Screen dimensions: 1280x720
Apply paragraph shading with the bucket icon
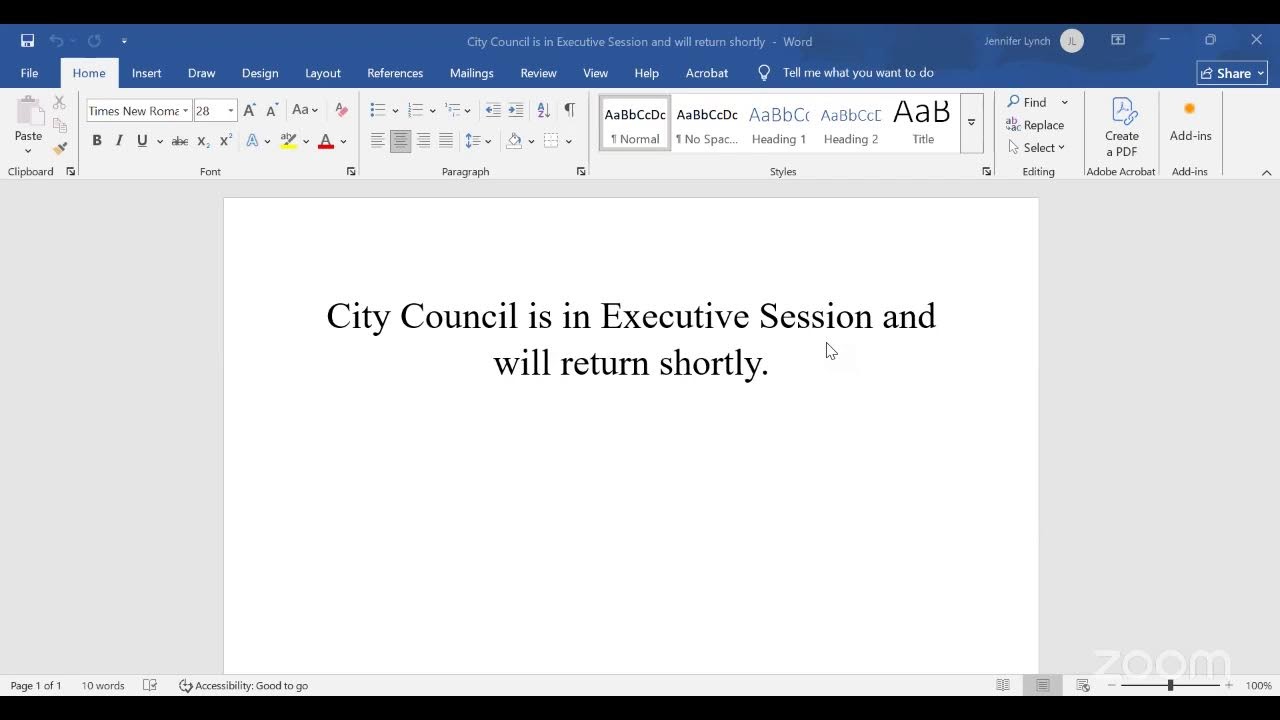click(514, 141)
